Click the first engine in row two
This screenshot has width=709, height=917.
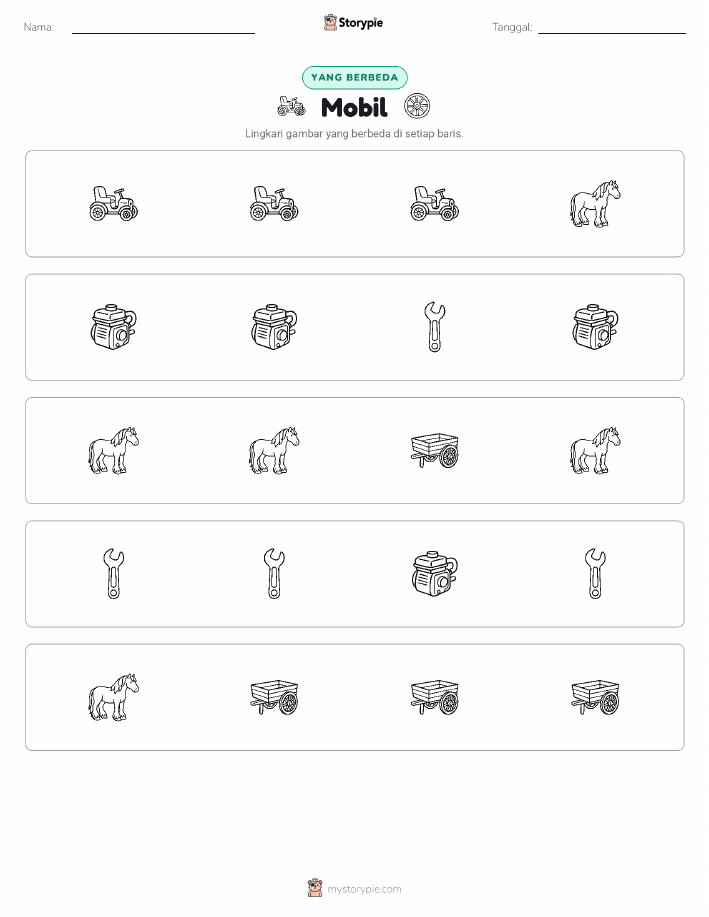coord(113,327)
